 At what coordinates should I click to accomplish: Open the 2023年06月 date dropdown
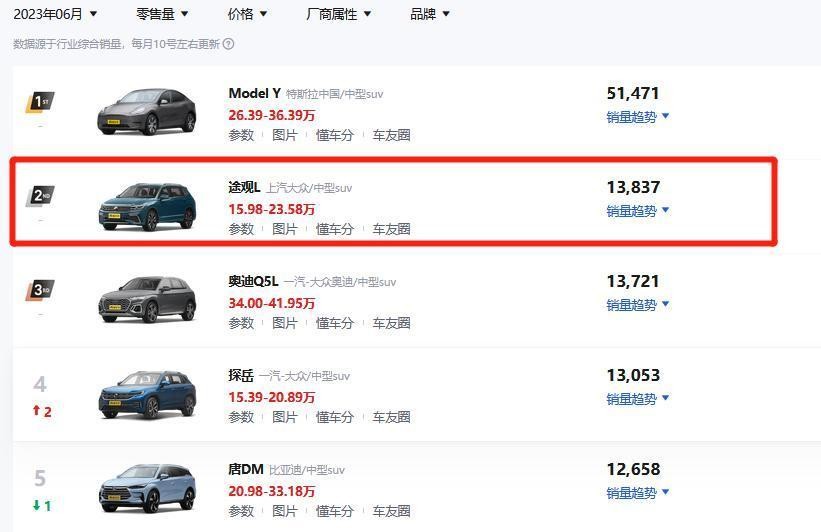click(x=56, y=14)
